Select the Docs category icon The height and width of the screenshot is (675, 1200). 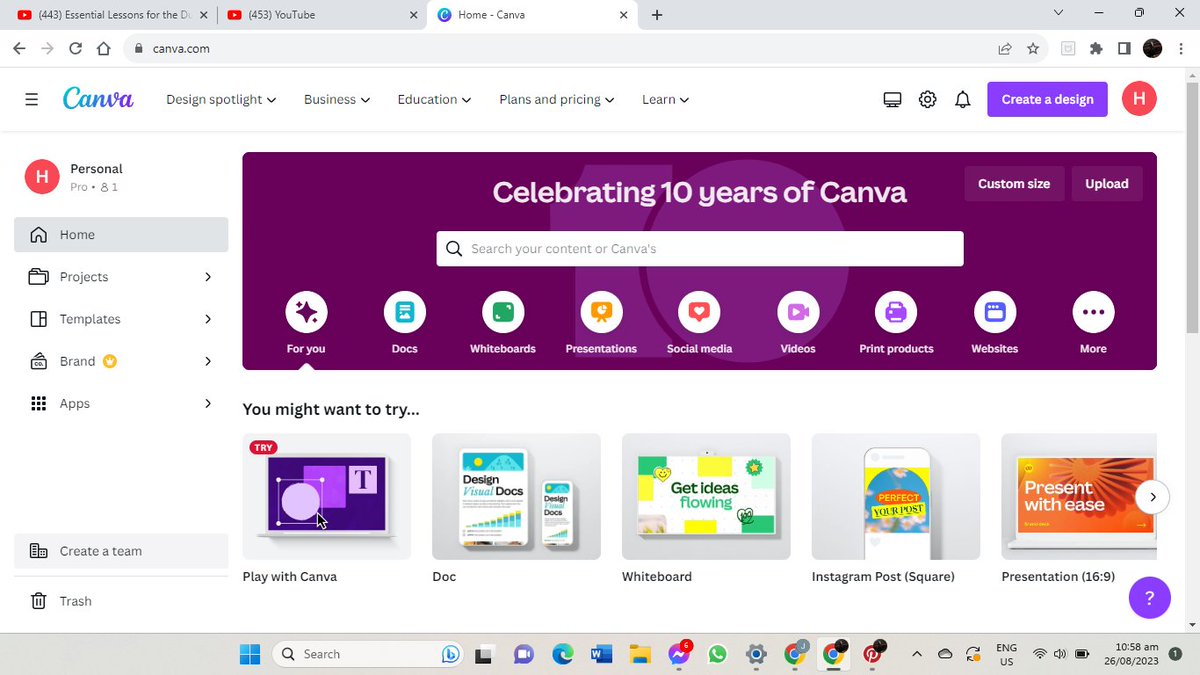point(405,312)
